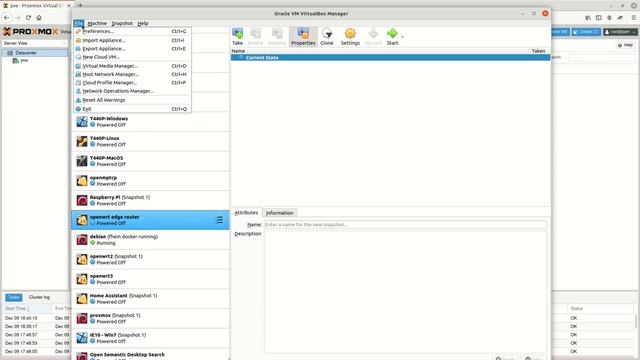
Task: Click the Name column header
Action: pos(238,51)
